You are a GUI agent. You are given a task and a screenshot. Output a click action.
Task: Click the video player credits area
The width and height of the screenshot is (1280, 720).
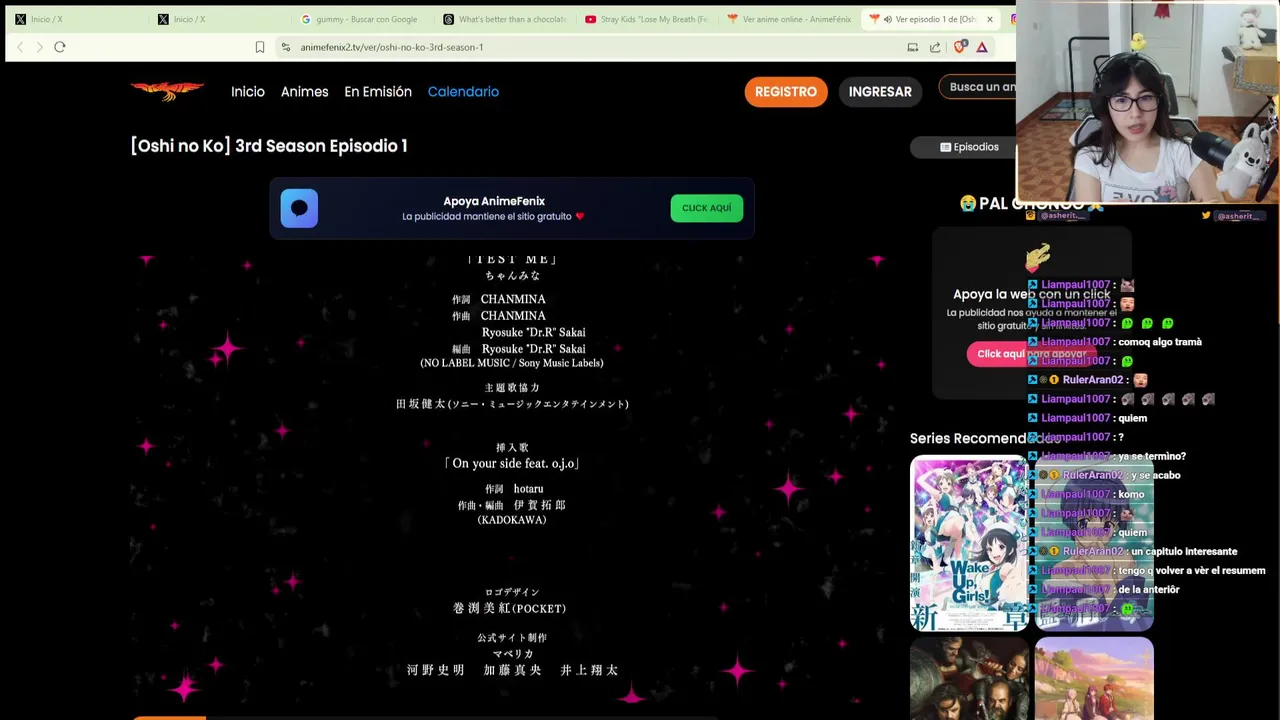[512, 480]
